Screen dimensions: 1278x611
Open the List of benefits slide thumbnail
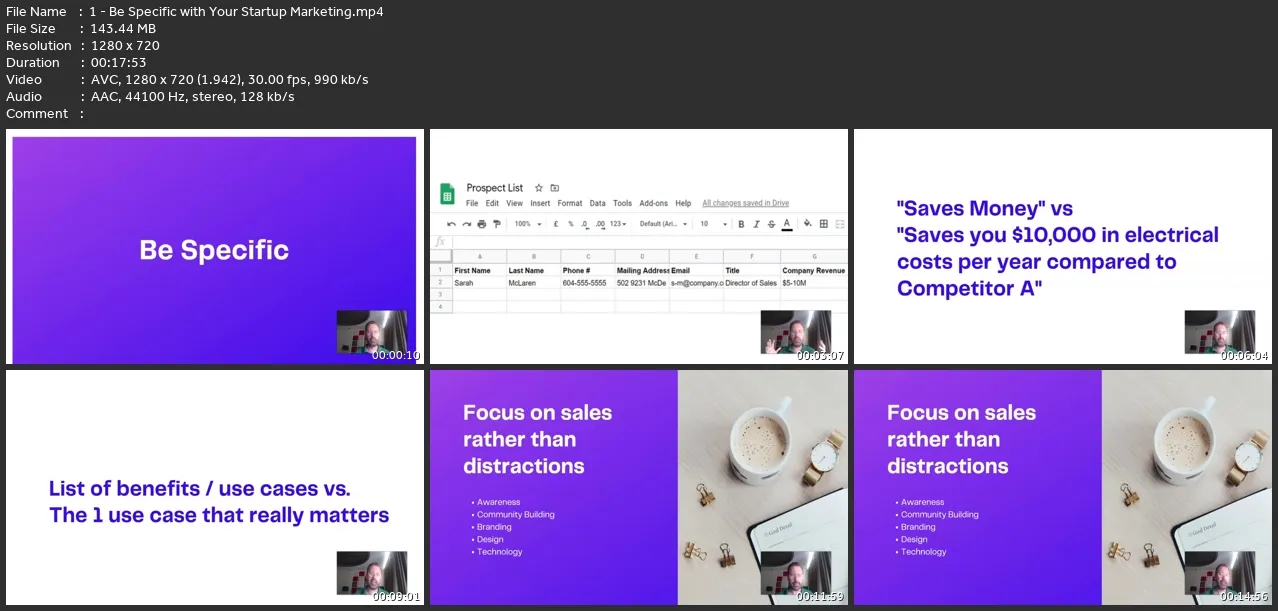(x=214, y=488)
